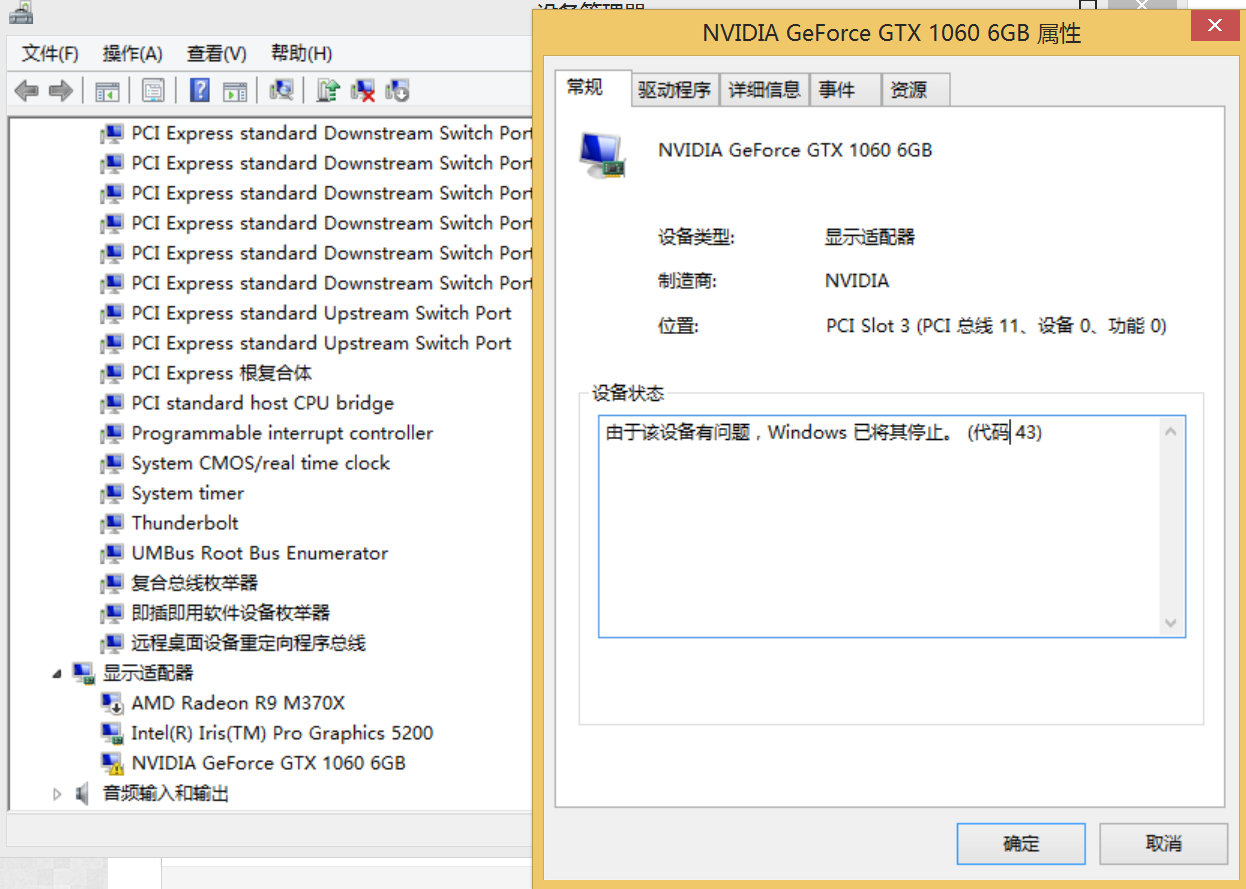1246x889 pixels.
Task: Expand the 音频输入和输出 category
Action: (57, 793)
